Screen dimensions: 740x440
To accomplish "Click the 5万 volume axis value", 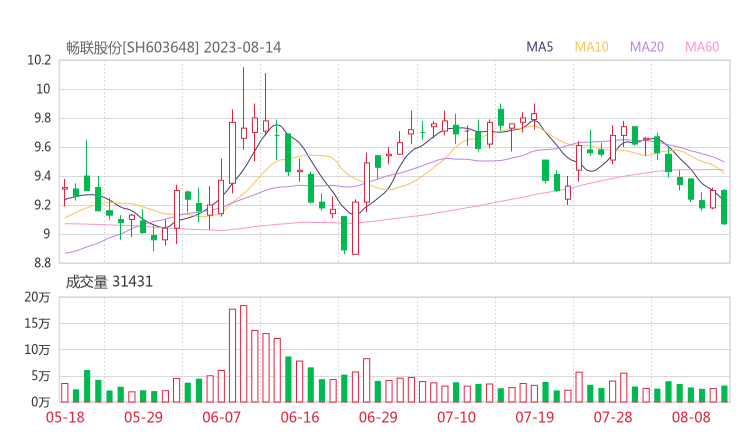I will [x=41, y=376].
